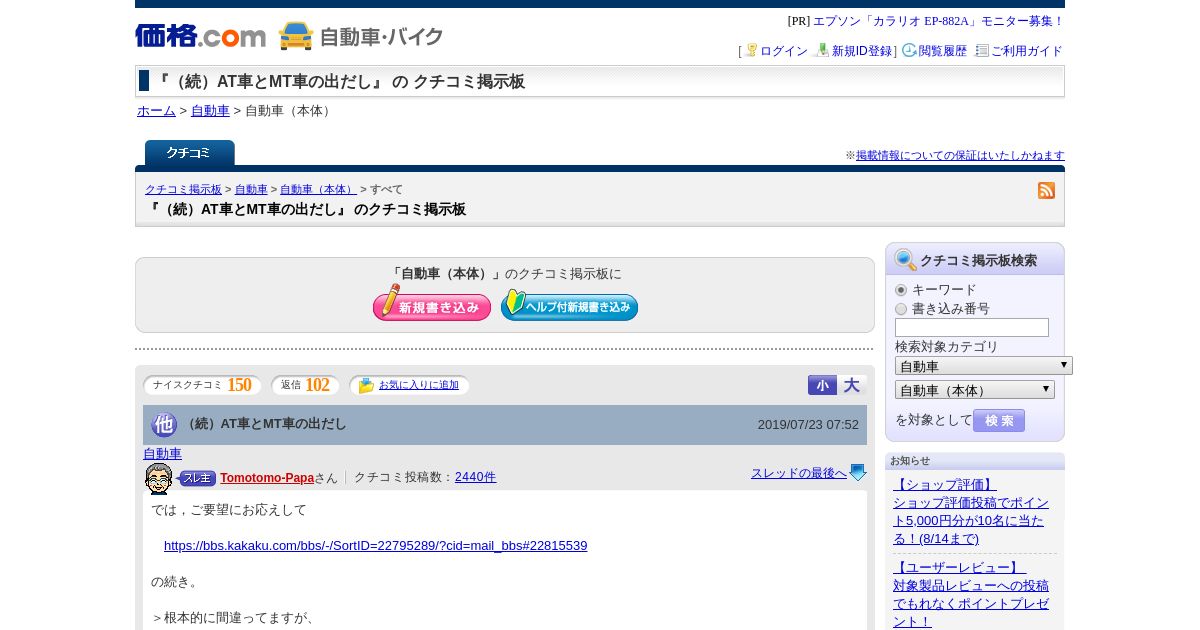Switch to the クチコミ tab
Image resolution: width=1200 pixels, height=630 pixels.
(x=189, y=153)
